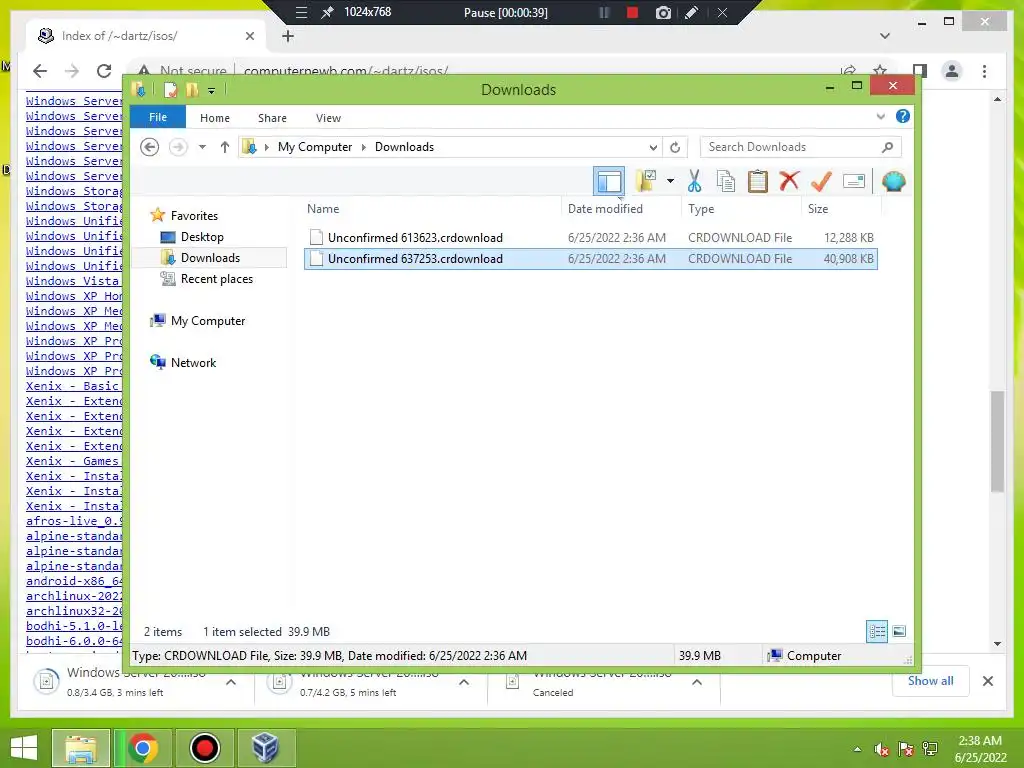Go back in Explorer navigation

pos(150,147)
